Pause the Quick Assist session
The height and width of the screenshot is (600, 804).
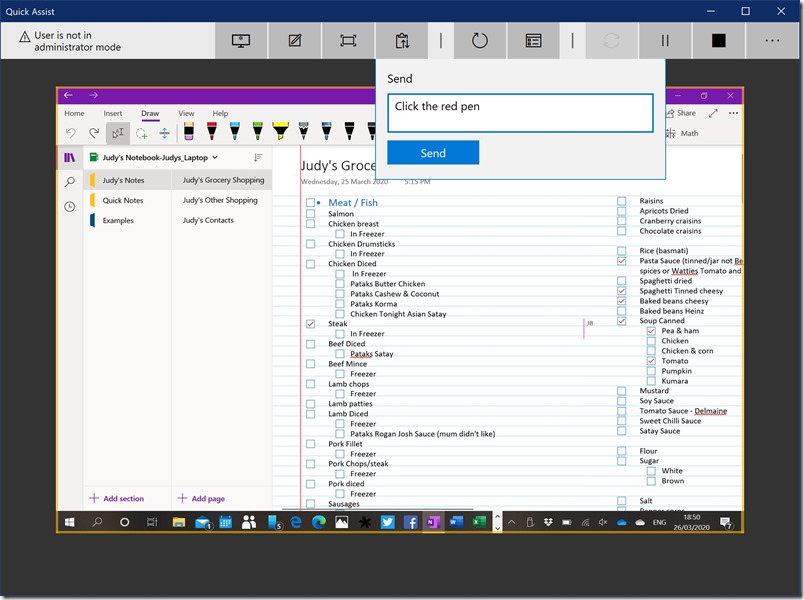pyautogui.click(x=665, y=41)
